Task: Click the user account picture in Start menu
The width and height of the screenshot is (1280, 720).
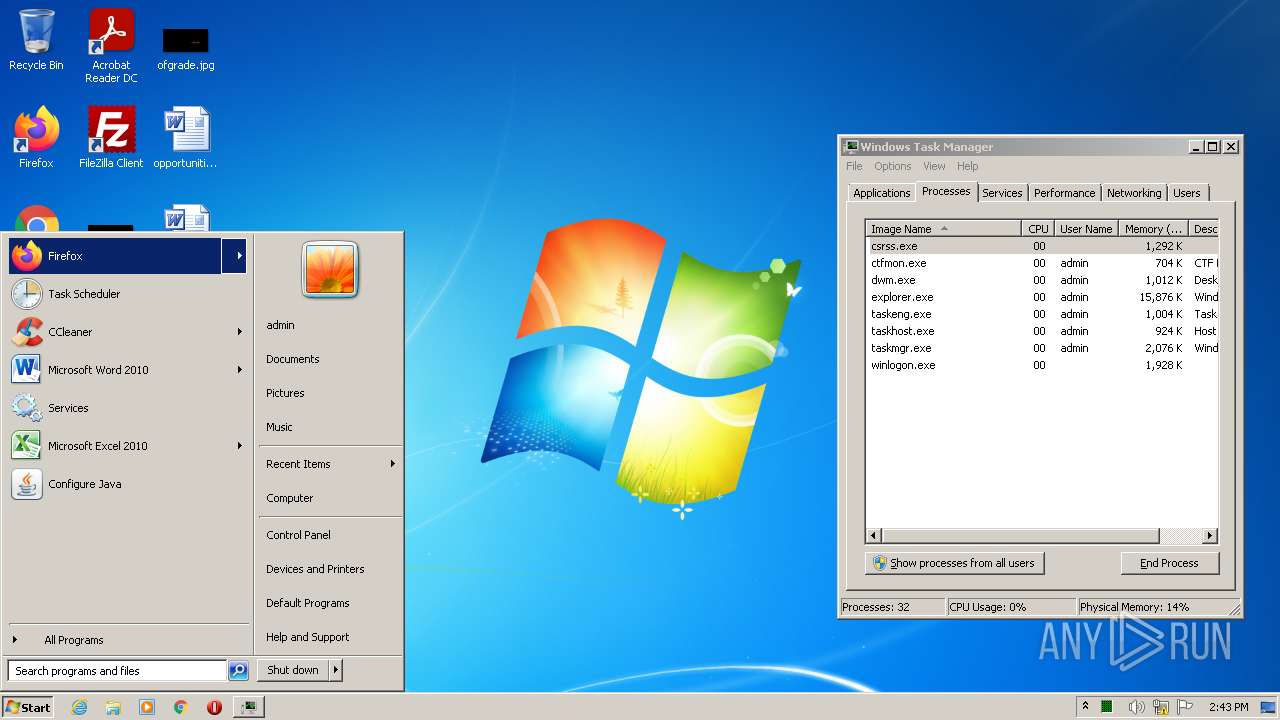Action: 330,269
